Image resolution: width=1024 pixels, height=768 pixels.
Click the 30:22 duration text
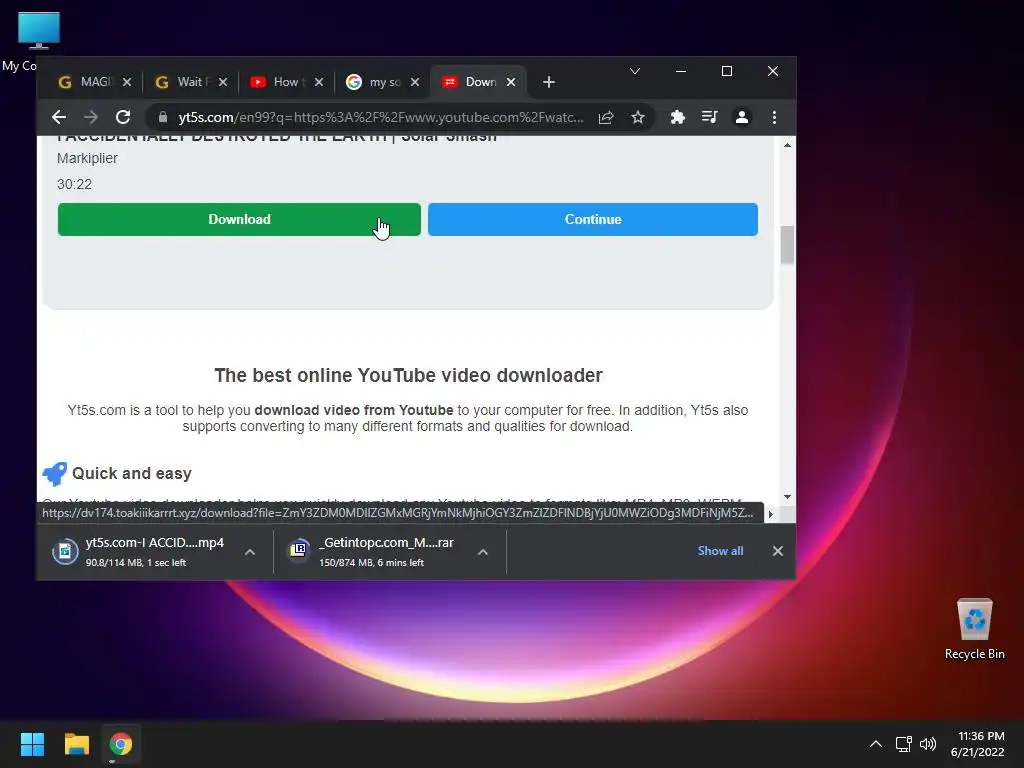point(74,184)
